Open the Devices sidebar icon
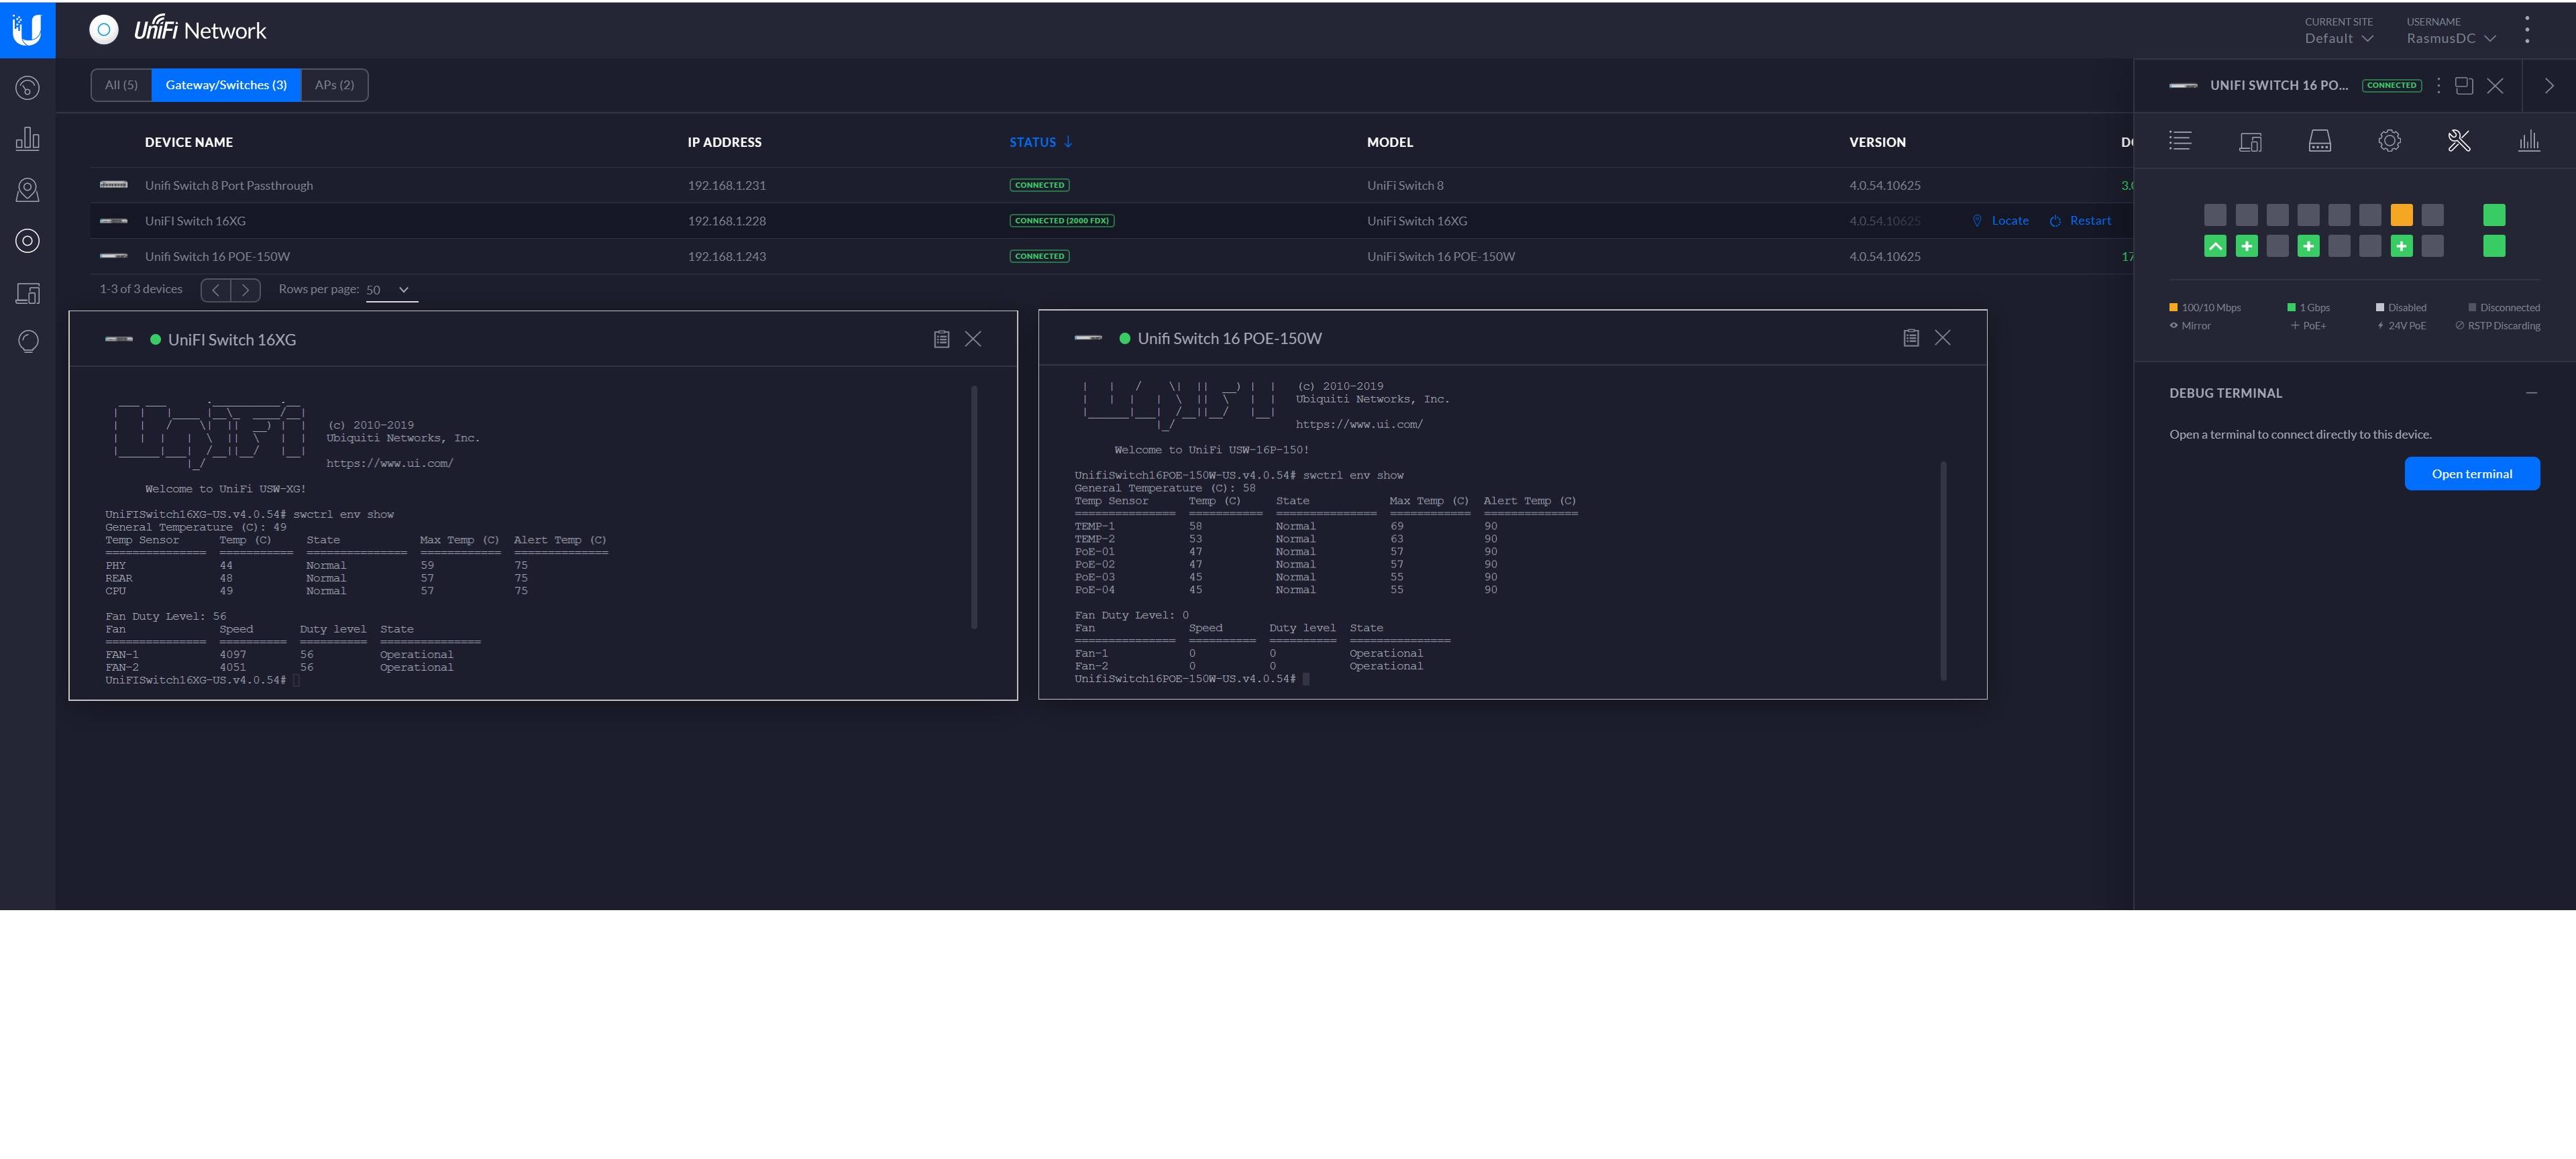 28,241
